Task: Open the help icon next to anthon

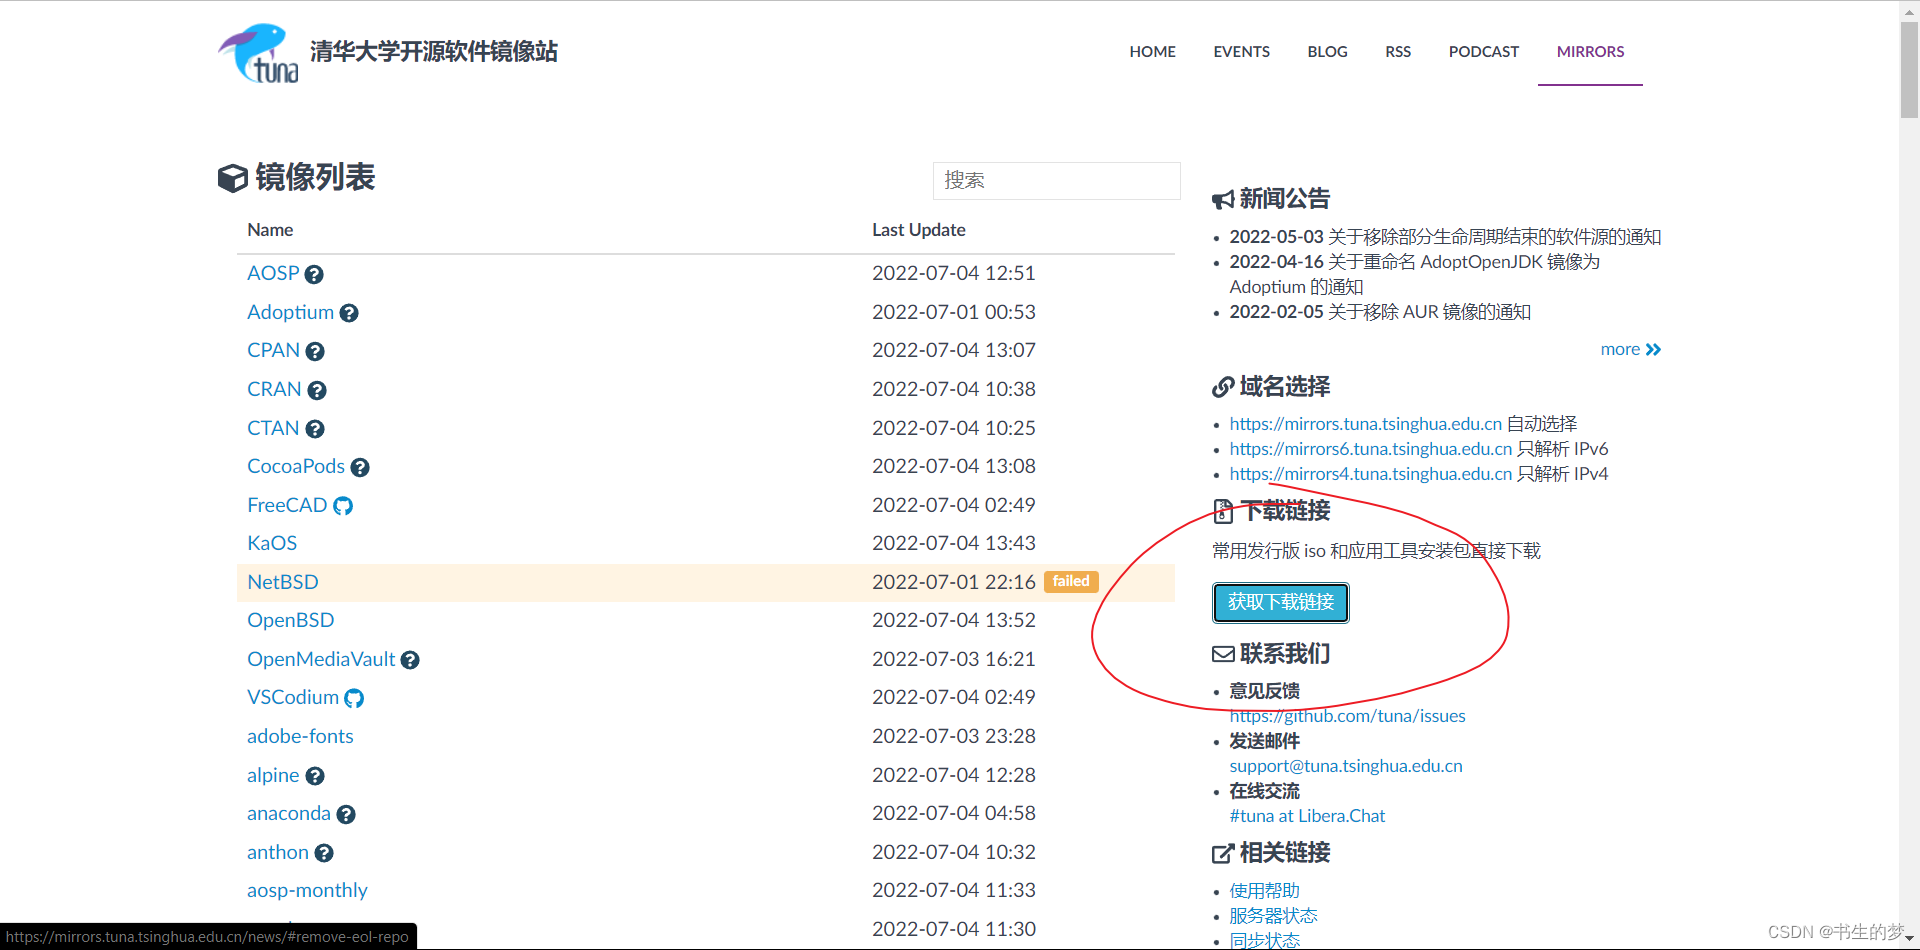Action: pos(324,853)
